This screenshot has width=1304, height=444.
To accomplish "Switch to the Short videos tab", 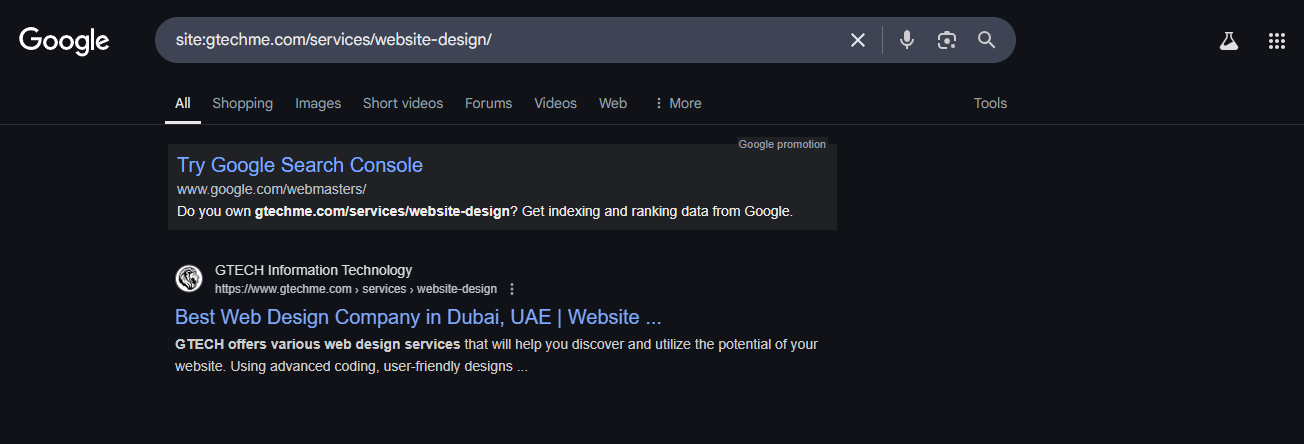I will [403, 103].
